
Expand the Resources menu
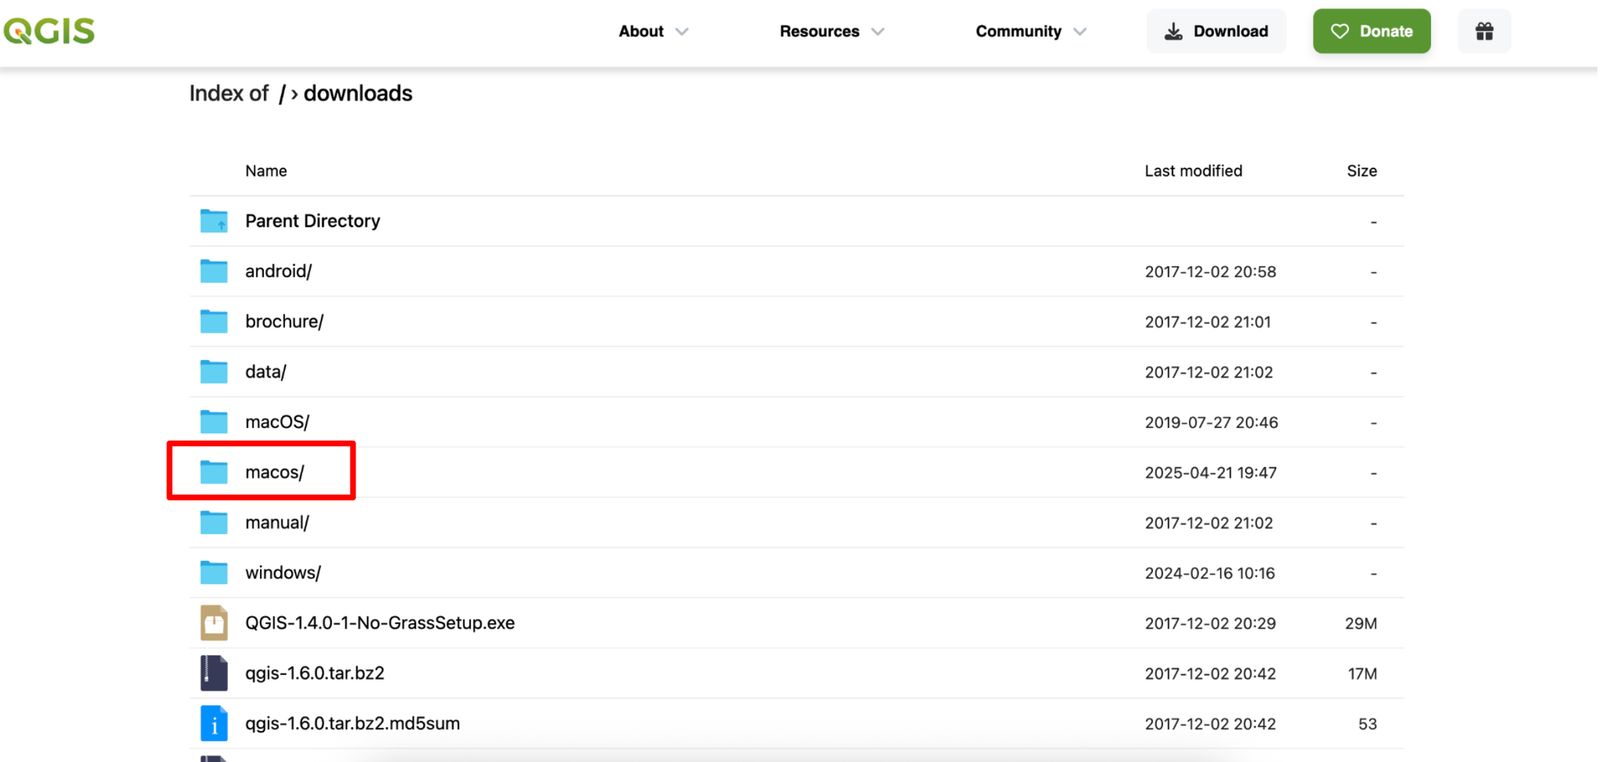pos(832,31)
